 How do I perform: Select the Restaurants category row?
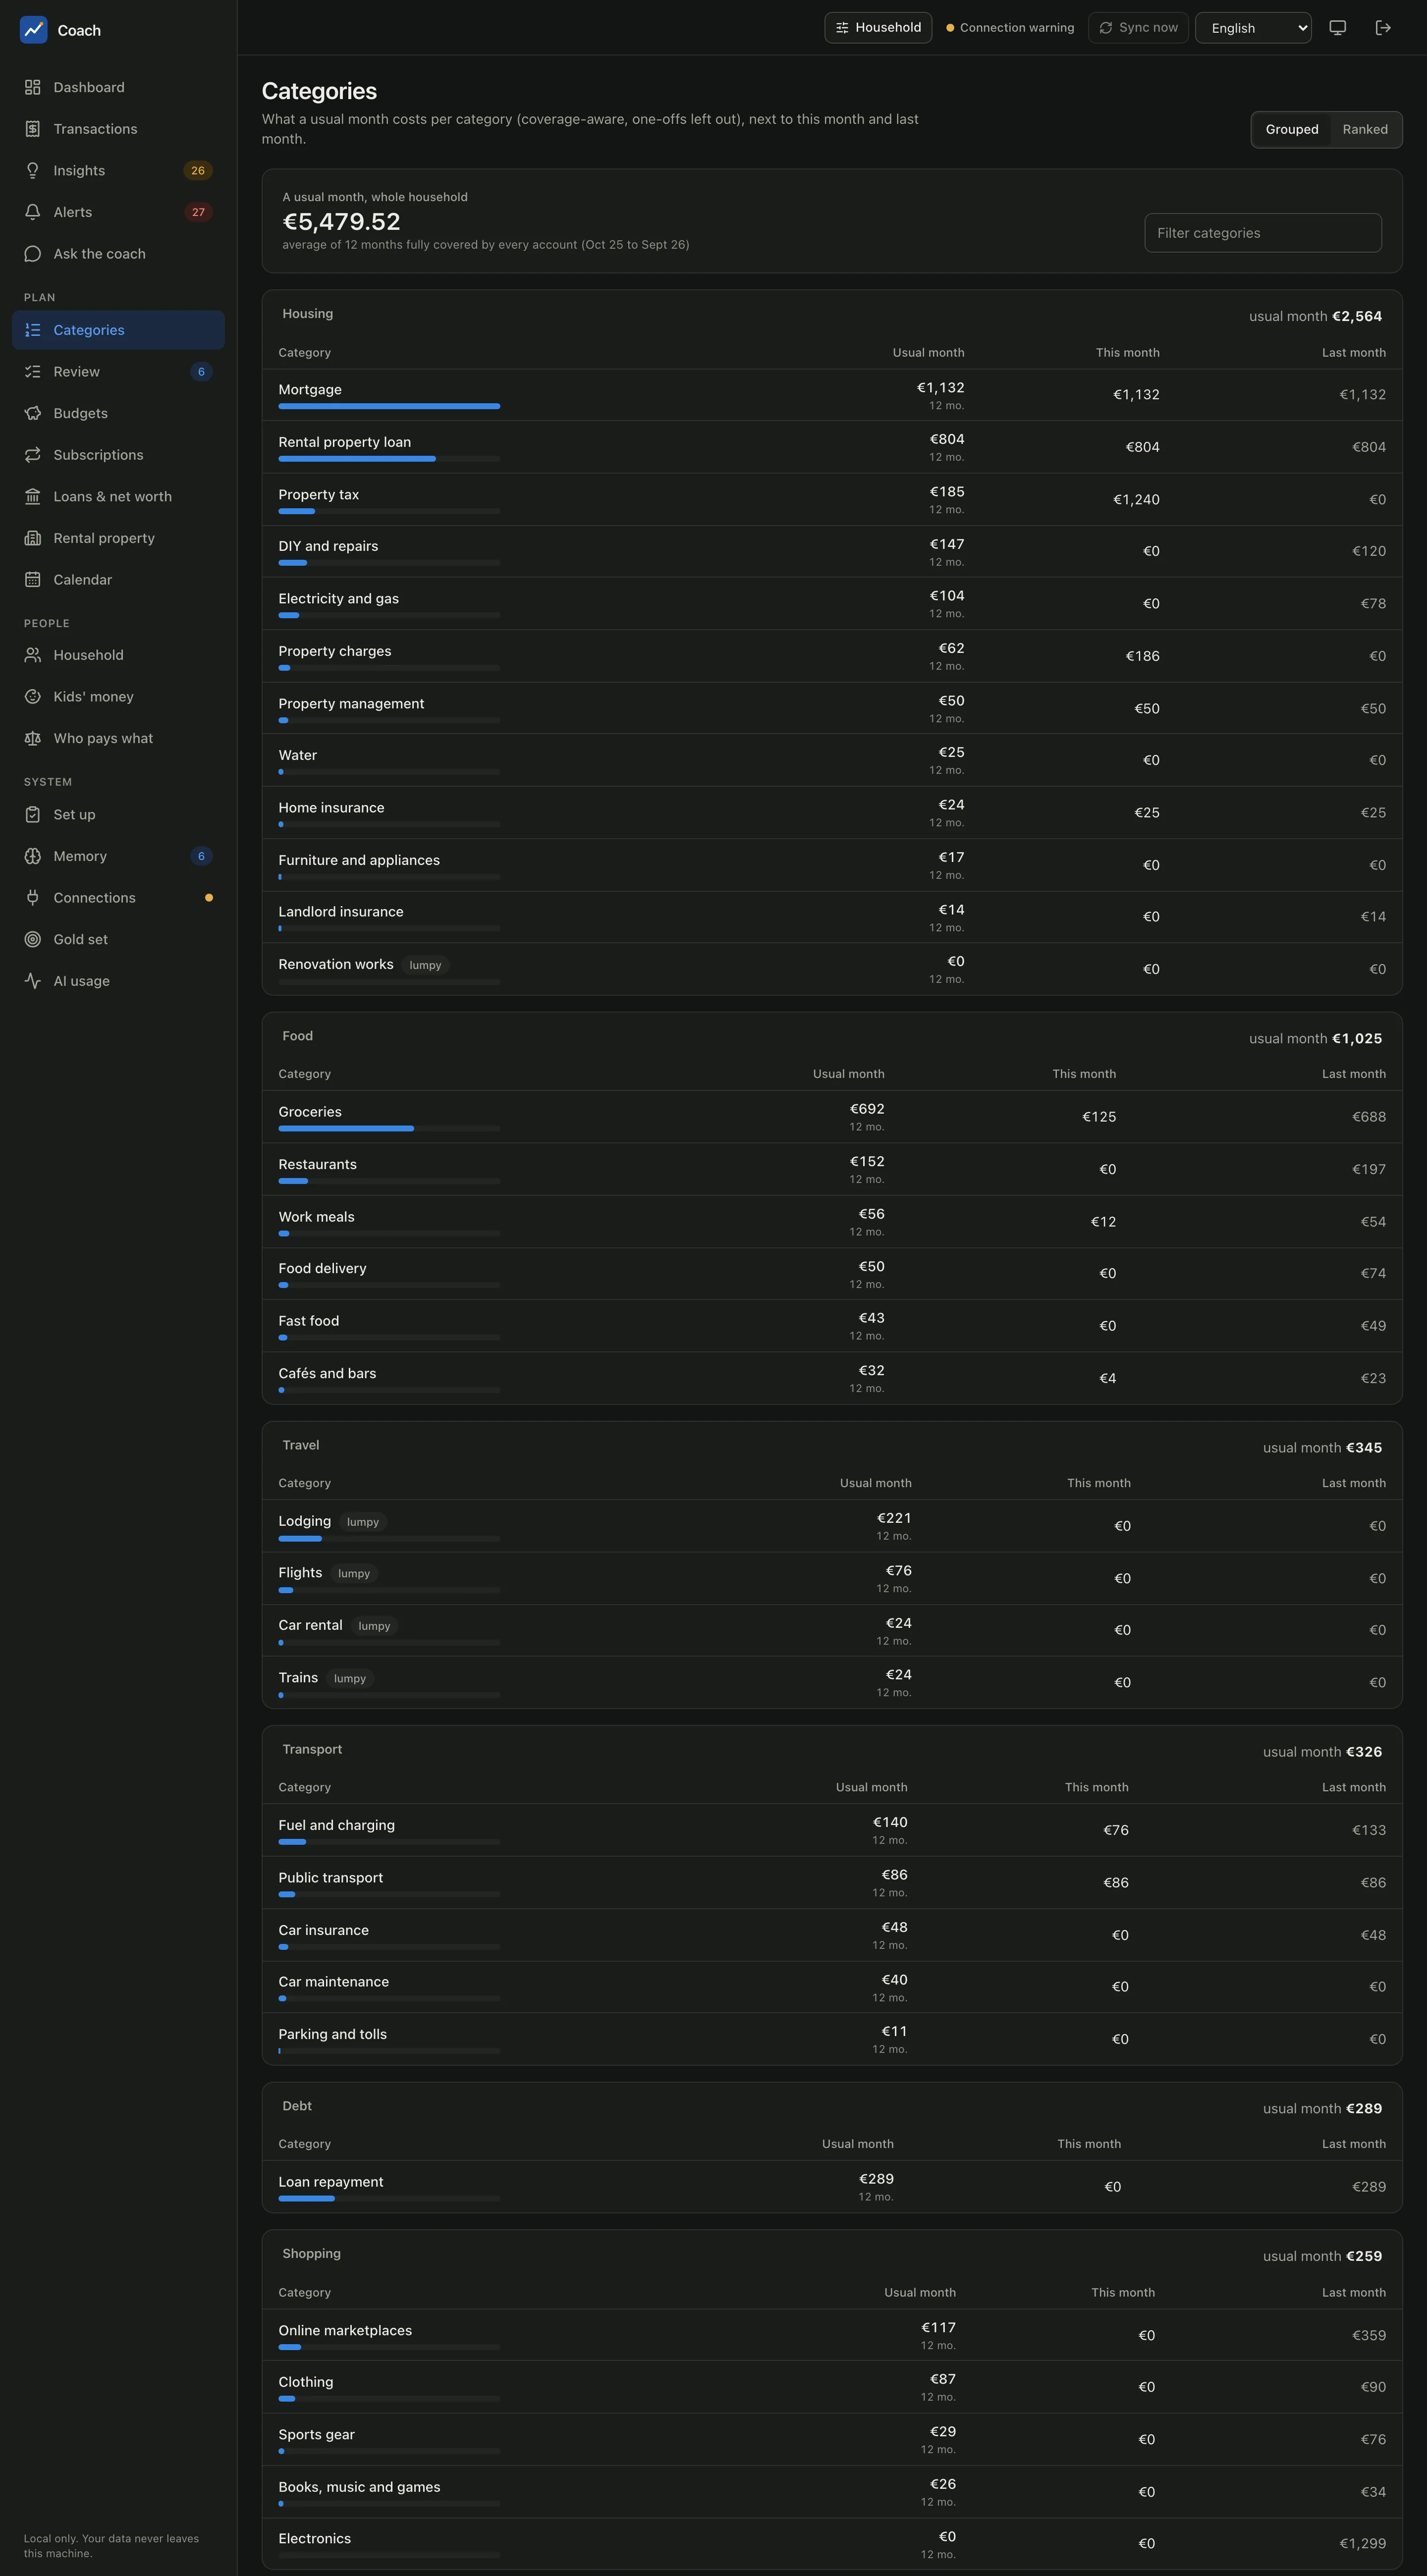(832, 1170)
